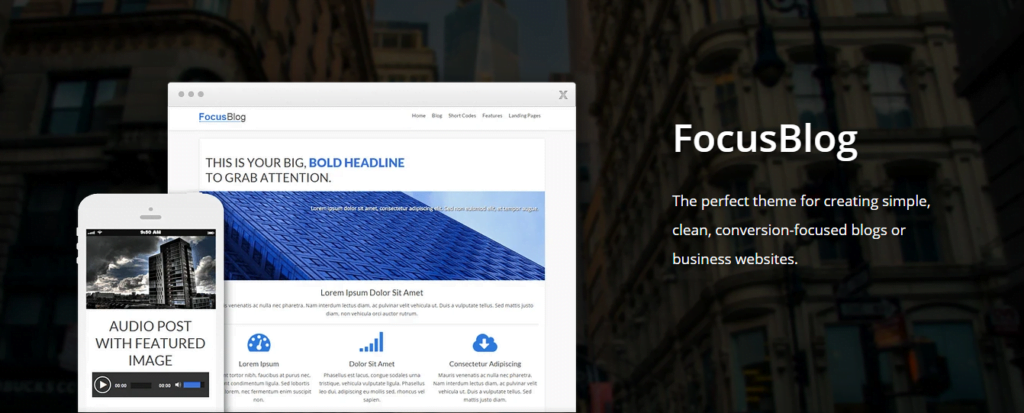This screenshot has width=1024, height=413.
Task: Click the blue signal bars icon
Action: [371, 342]
